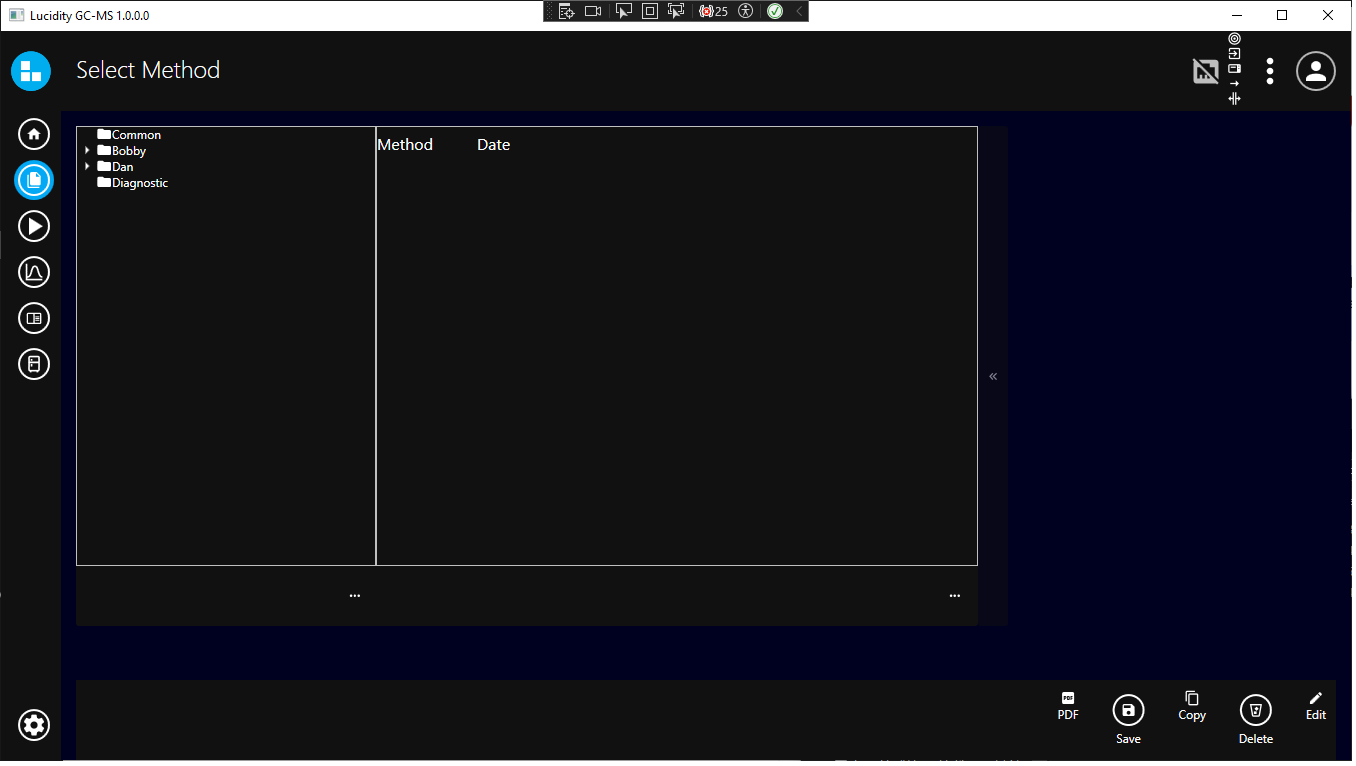Open the chromatogram peak analysis page
The image size is (1356, 766).
[34, 272]
